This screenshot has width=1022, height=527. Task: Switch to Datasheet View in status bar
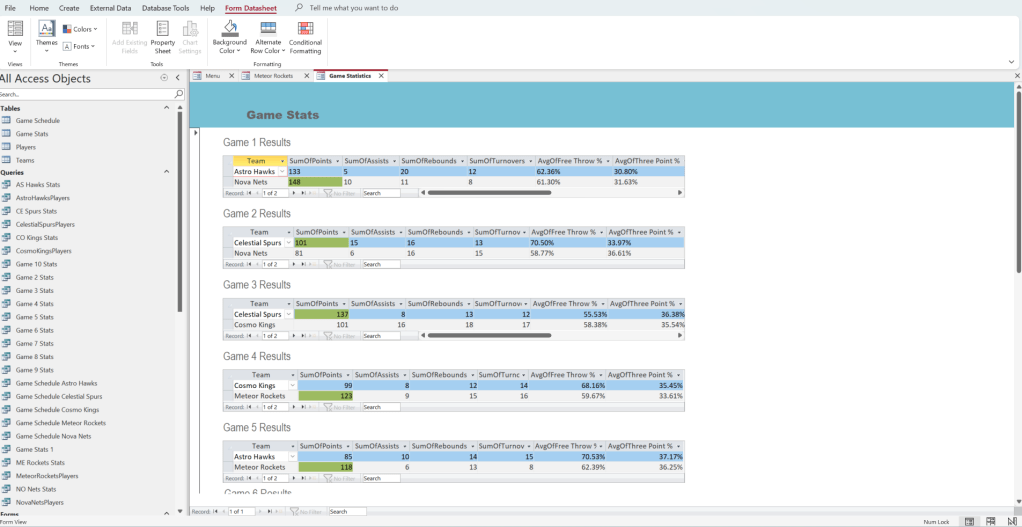click(x=990, y=521)
